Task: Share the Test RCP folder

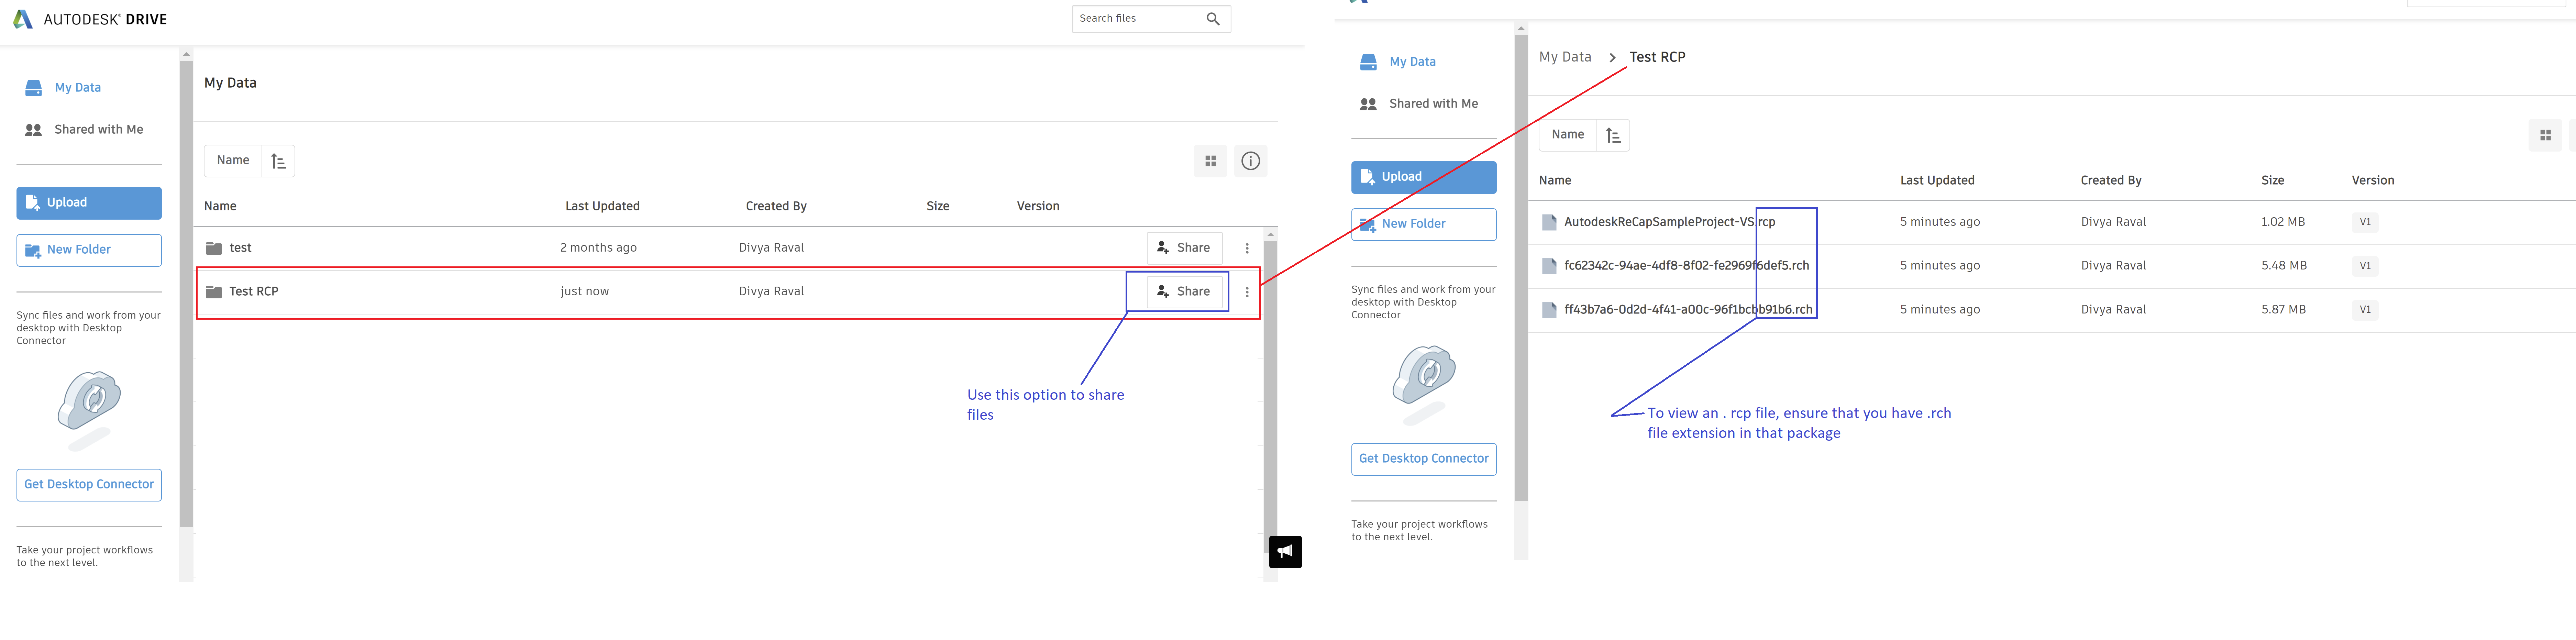Action: pyautogui.click(x=1183, y=291)
